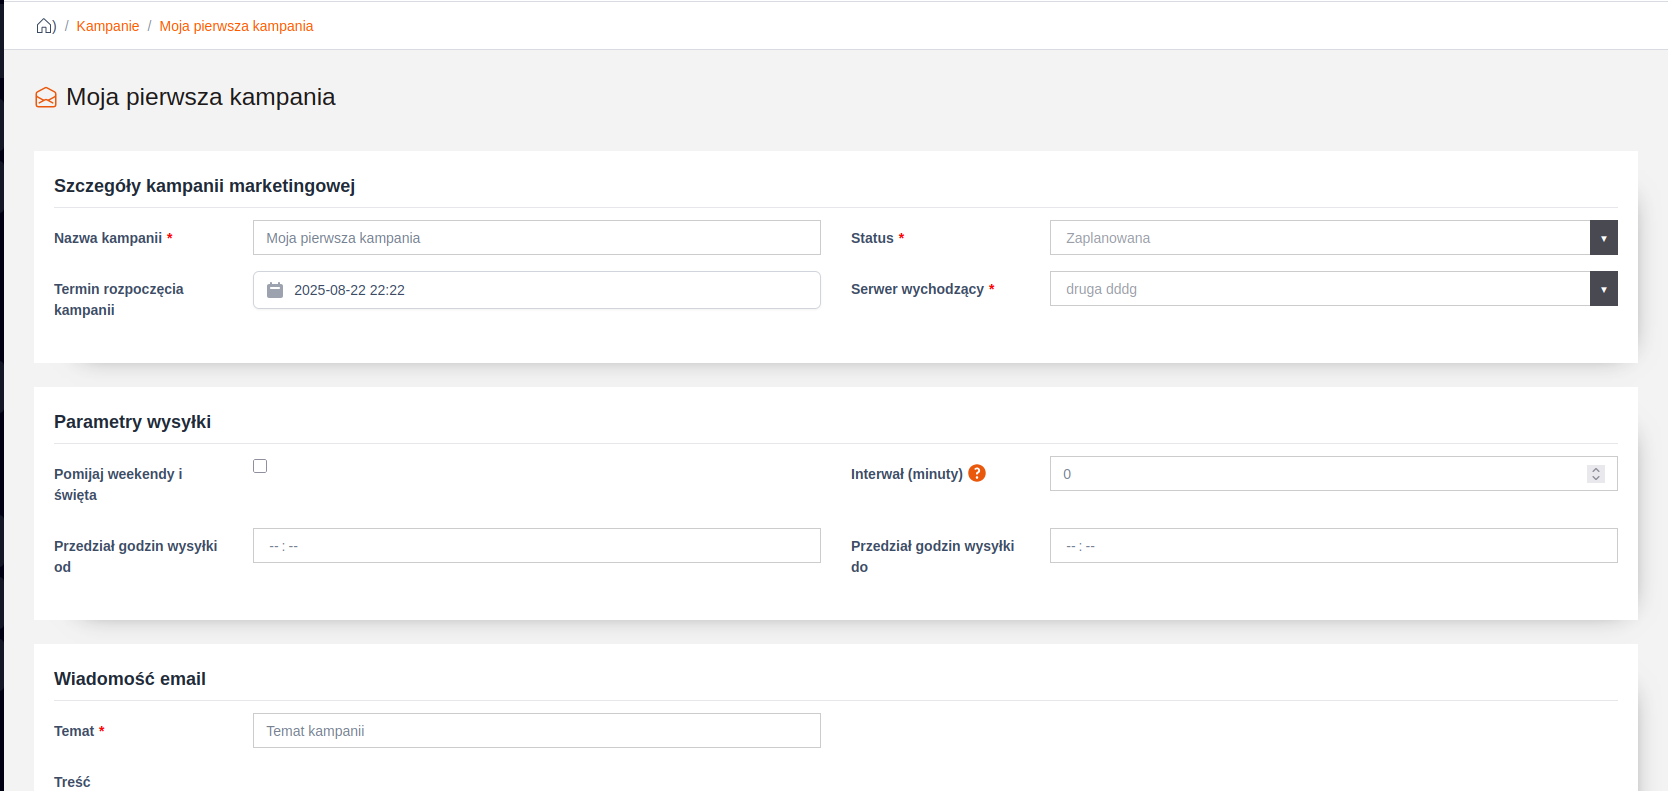Expand the Serwer wychodzący dropdown
This screenshot has width=1668, height=791.
(x=1318, y=289)
